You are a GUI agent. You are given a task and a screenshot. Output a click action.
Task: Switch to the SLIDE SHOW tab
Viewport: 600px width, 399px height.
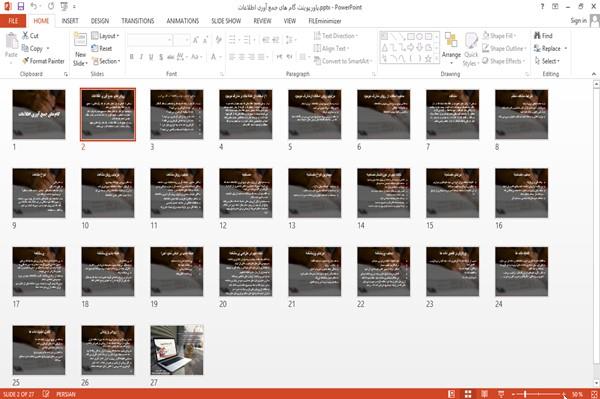point(226,21)
